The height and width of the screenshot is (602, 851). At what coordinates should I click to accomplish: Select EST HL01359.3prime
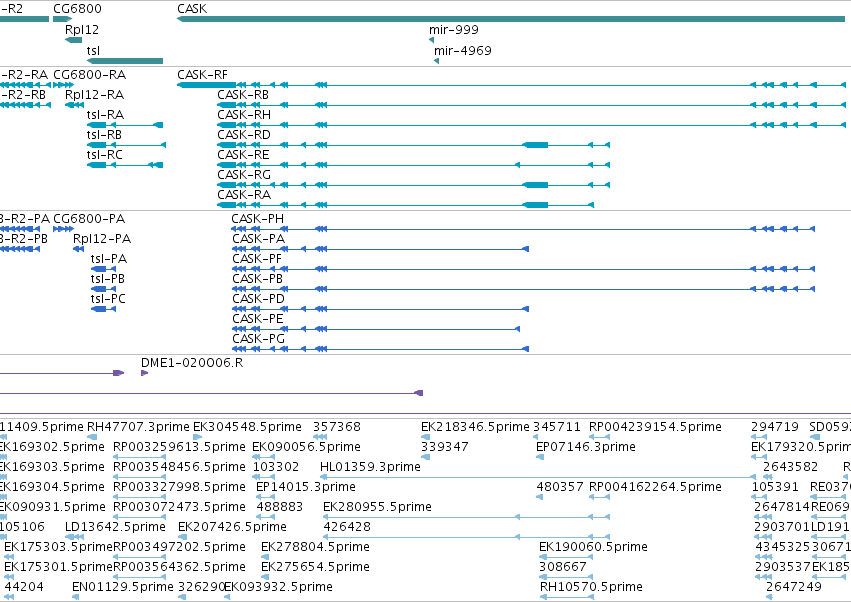[538, 477]
